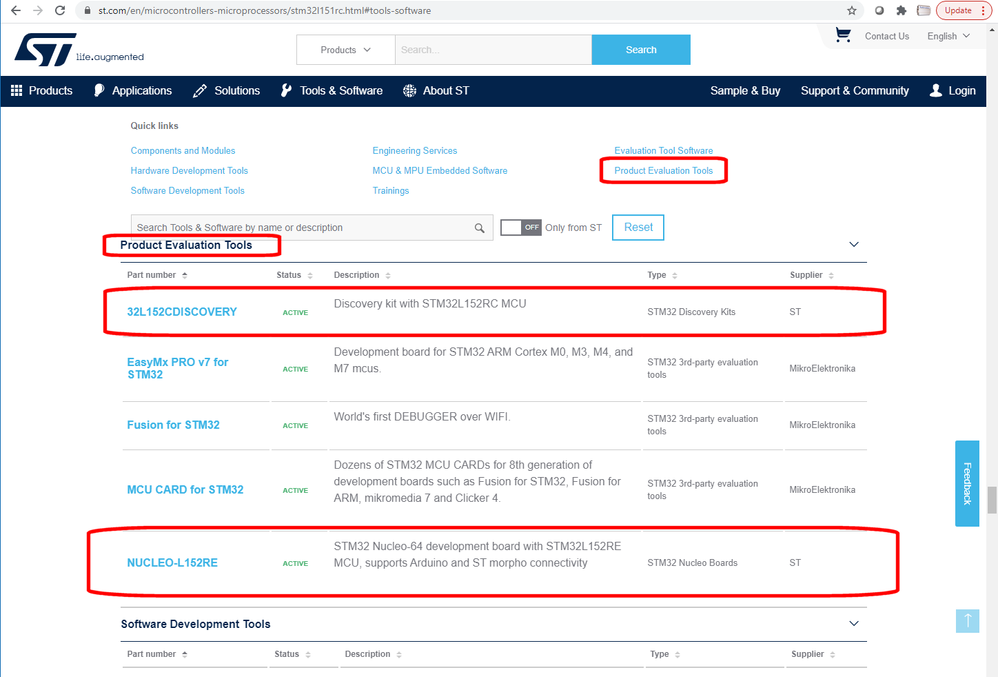
Task: Open Evaluation Tool Software quick link
Action: point(663,151)
